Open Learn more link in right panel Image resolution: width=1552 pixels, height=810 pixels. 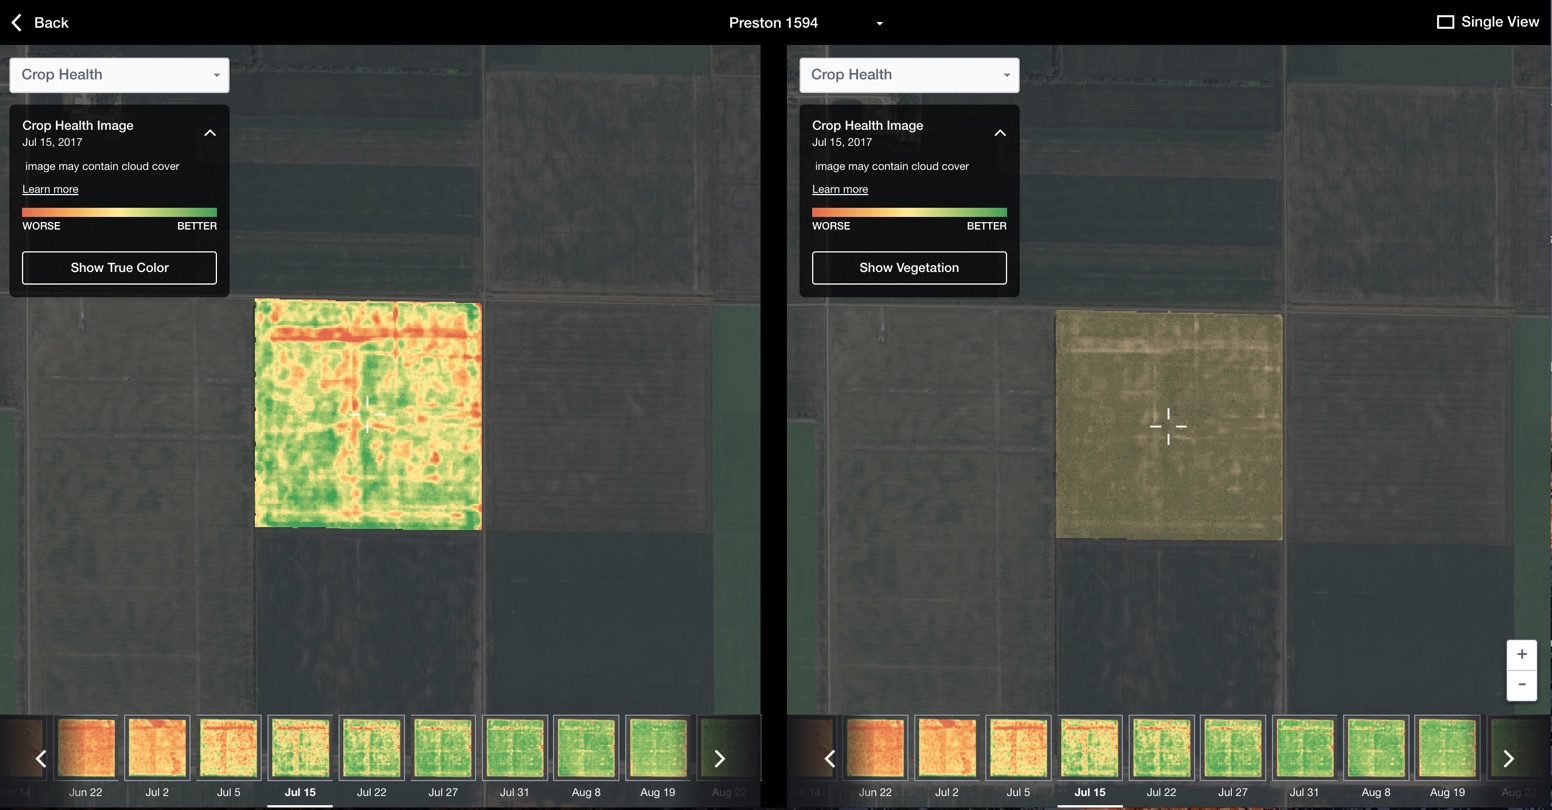(x=840, y=189)
